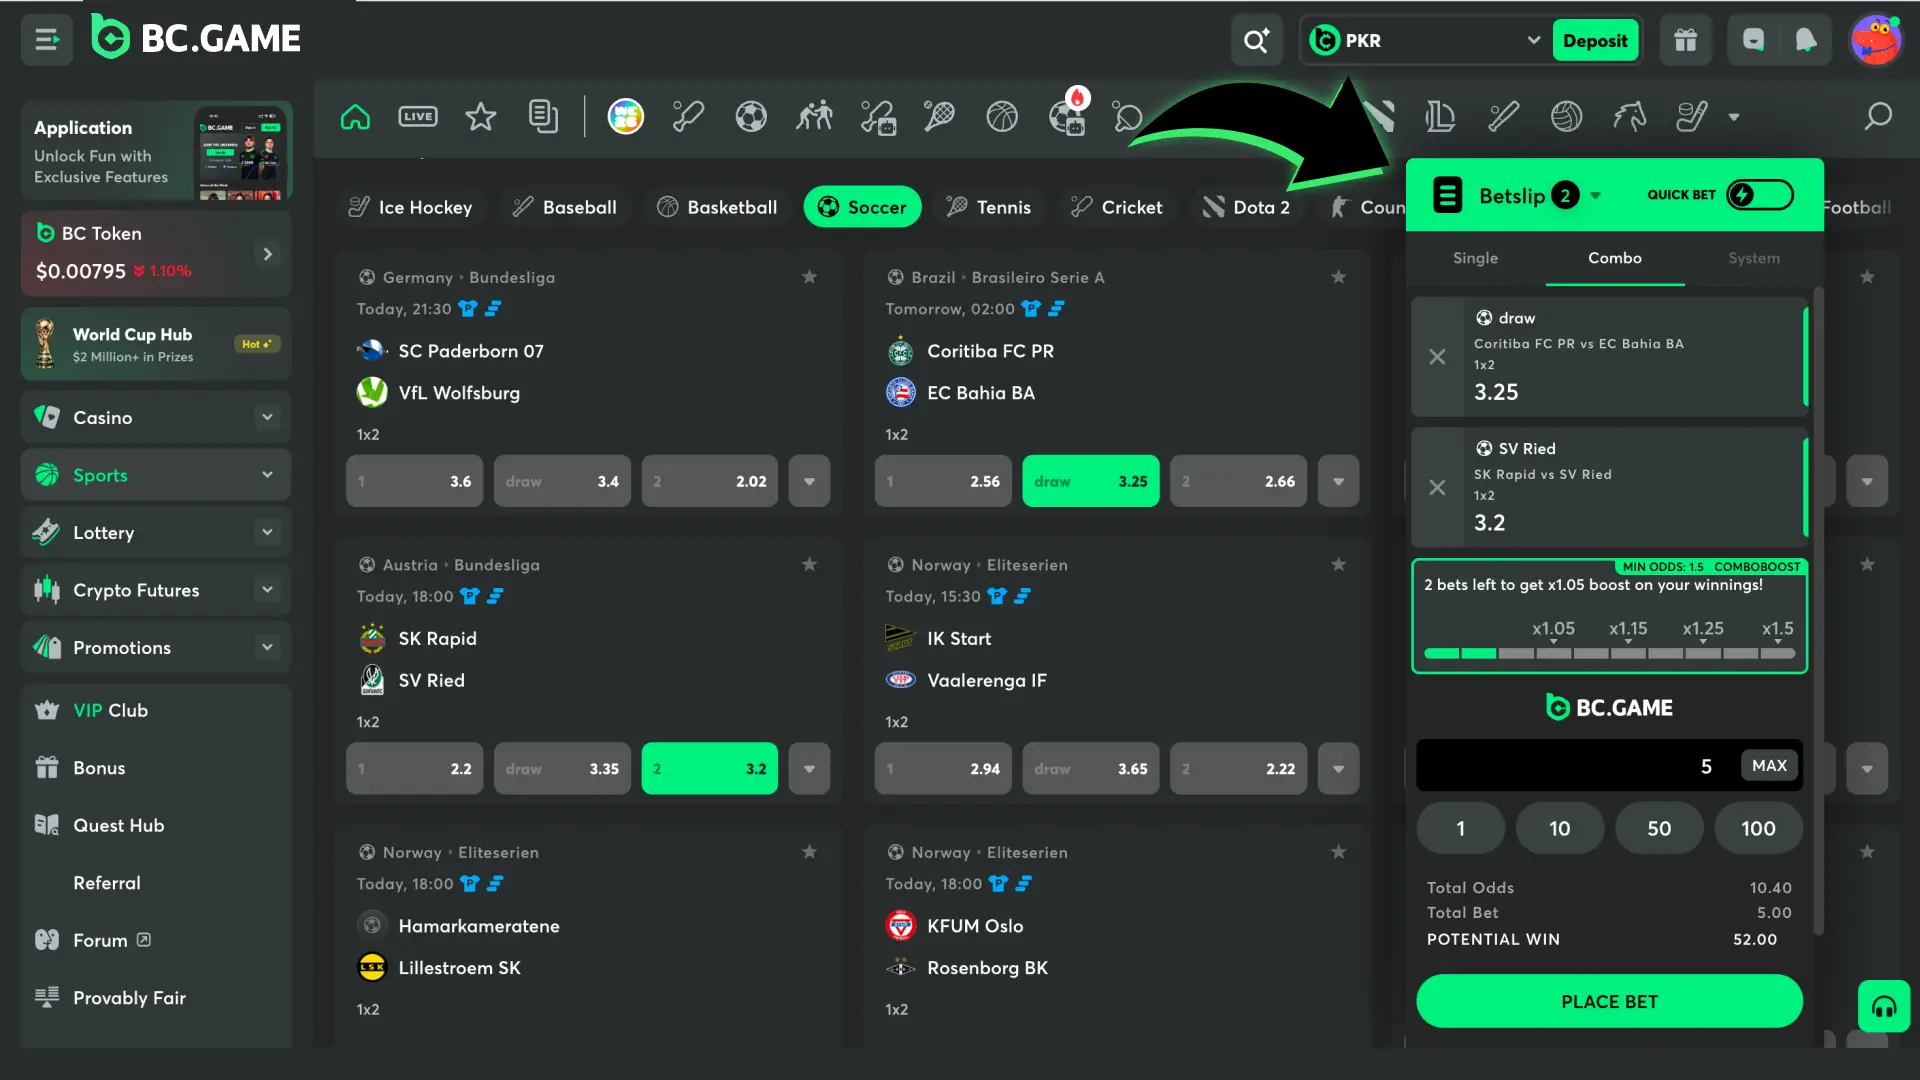Switch to Combo bet tab
1920x1080 pixels.
pyautogui.click(x=1615, y=258)
